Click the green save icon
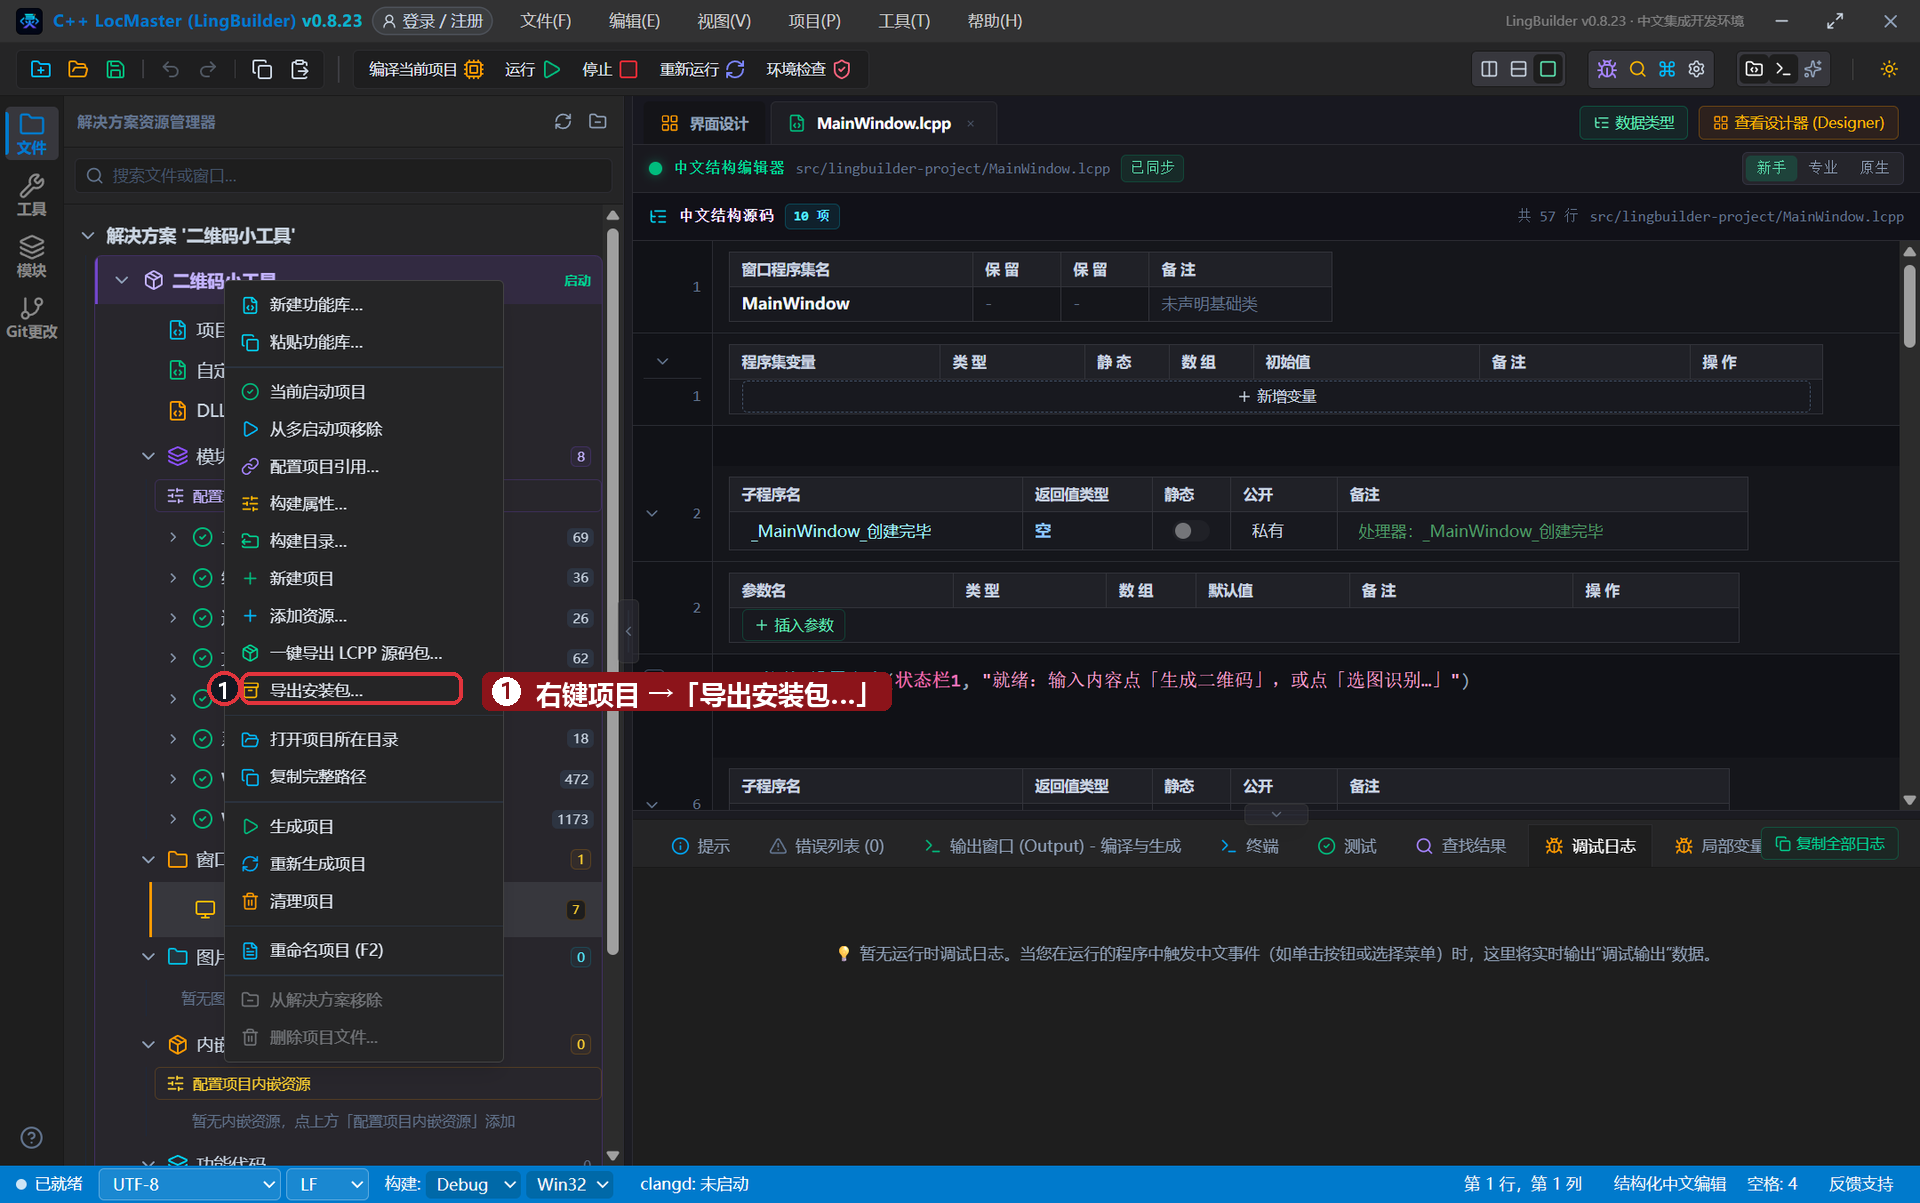Screen dimensions: 1920x1203 [x=116, y=69]
